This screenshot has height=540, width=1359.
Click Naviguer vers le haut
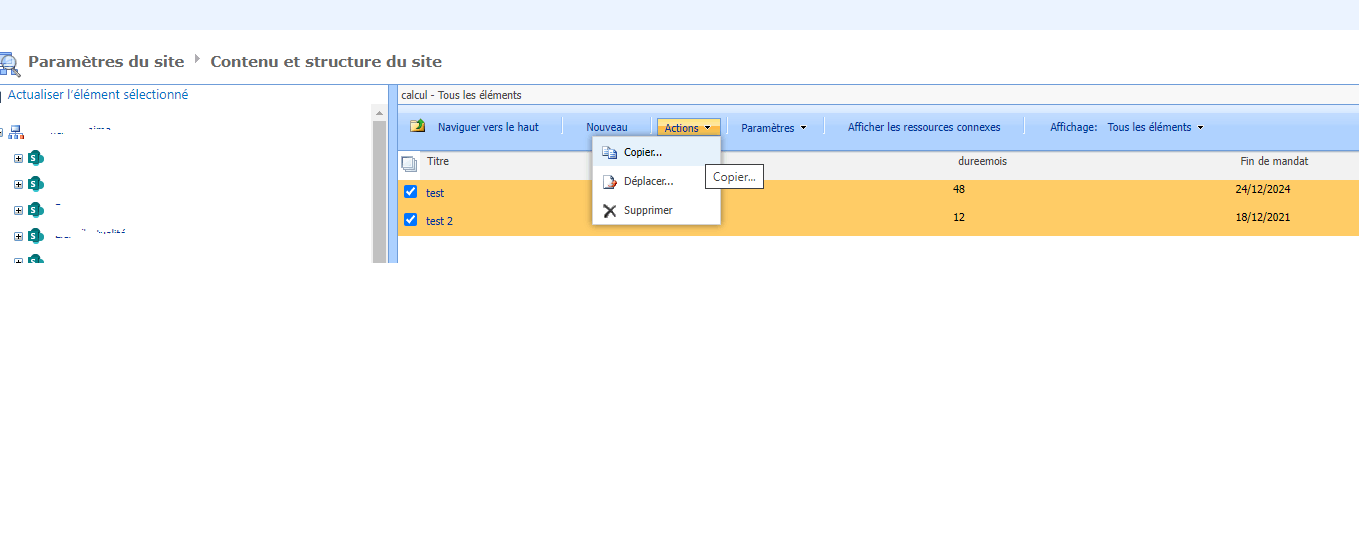[488, 127]
